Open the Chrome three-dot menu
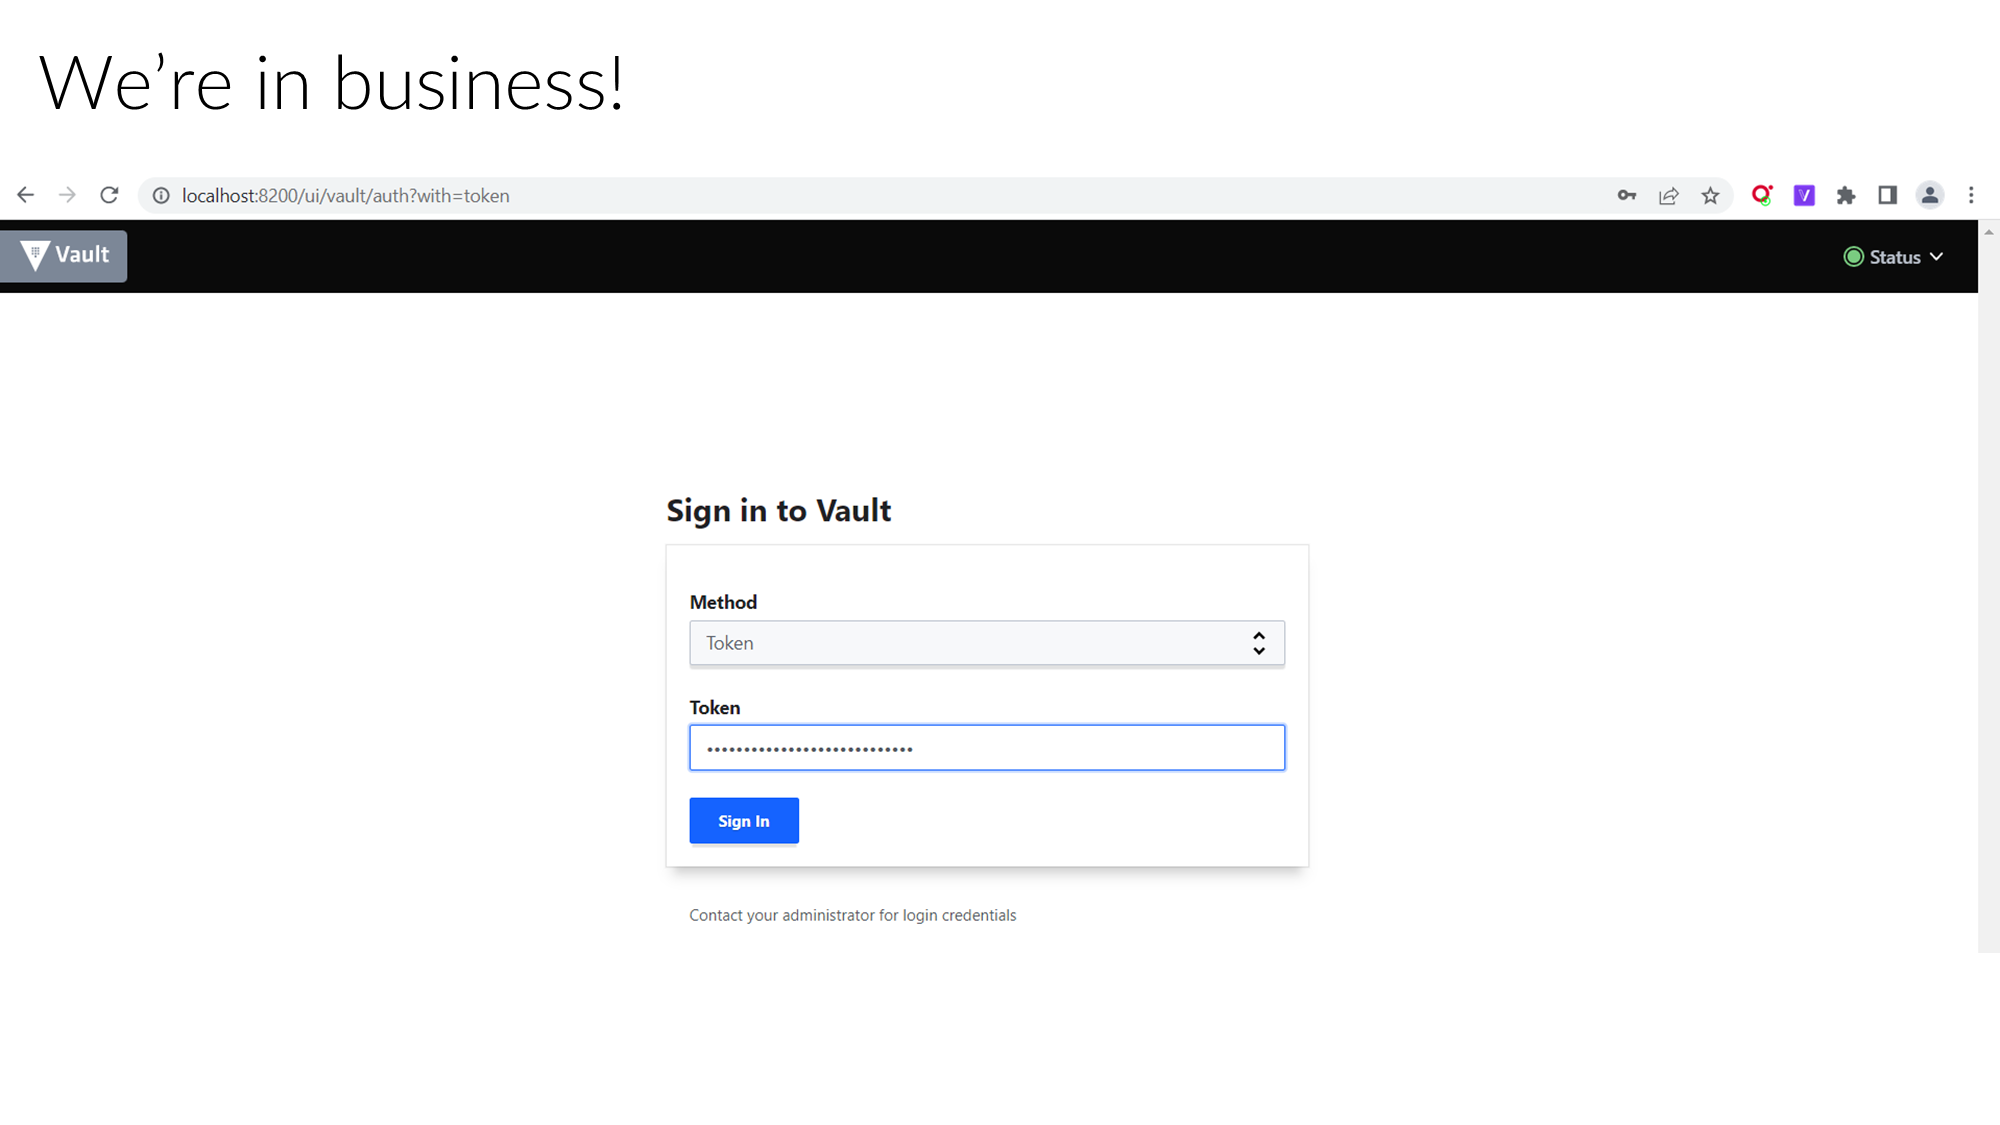This screenshot has width=2000, height=1125. pos(1972,196)
